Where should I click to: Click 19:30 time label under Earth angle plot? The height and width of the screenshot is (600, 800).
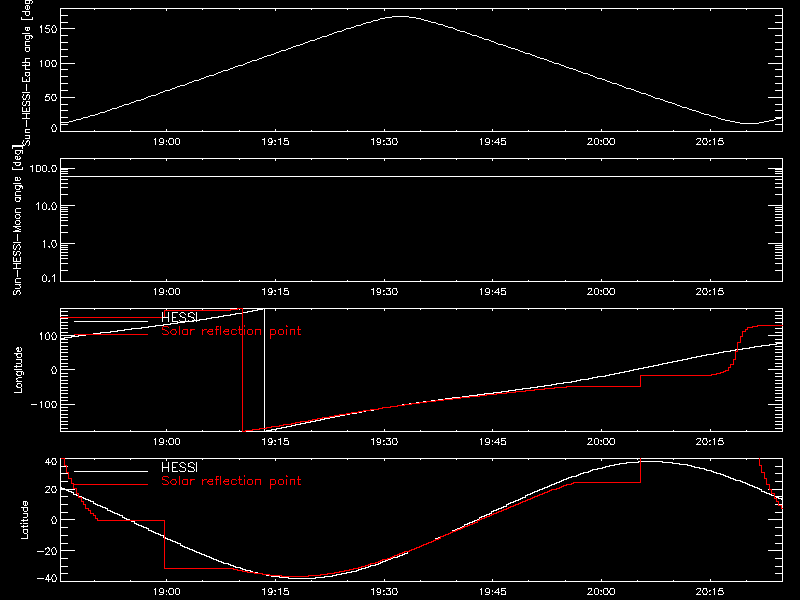(384, 142)
